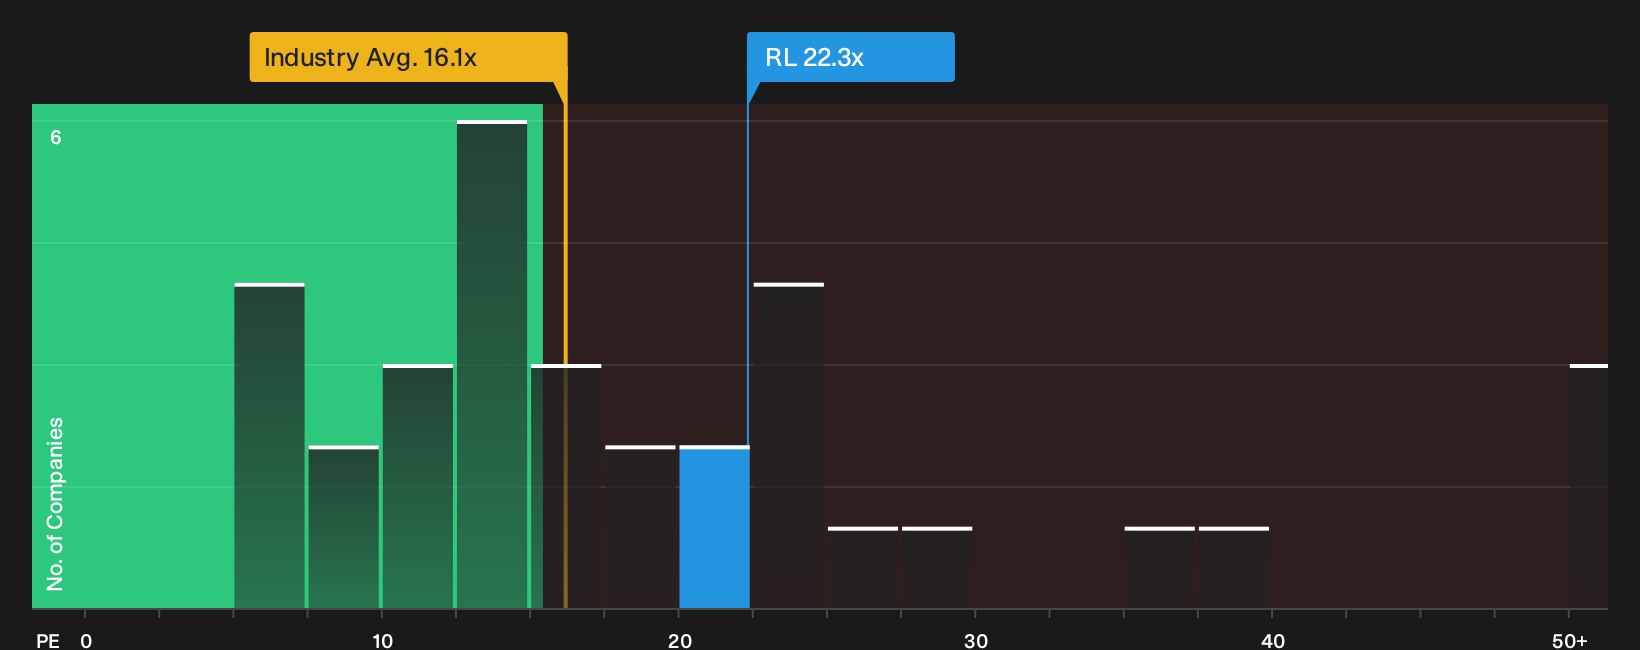Select the bar at PE 15-17.5
Image resolution: width=1640 pixels, height=650 pixels.
coord(566,486)
